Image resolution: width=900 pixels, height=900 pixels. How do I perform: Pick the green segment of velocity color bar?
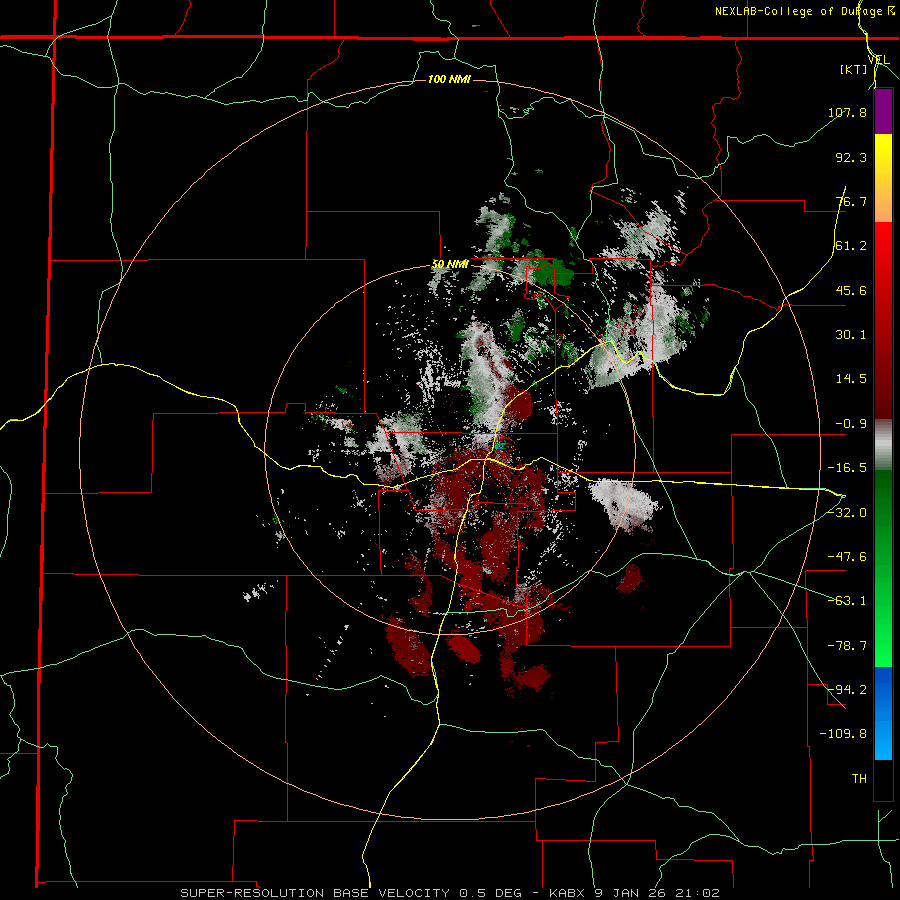[x=883, y=568]
